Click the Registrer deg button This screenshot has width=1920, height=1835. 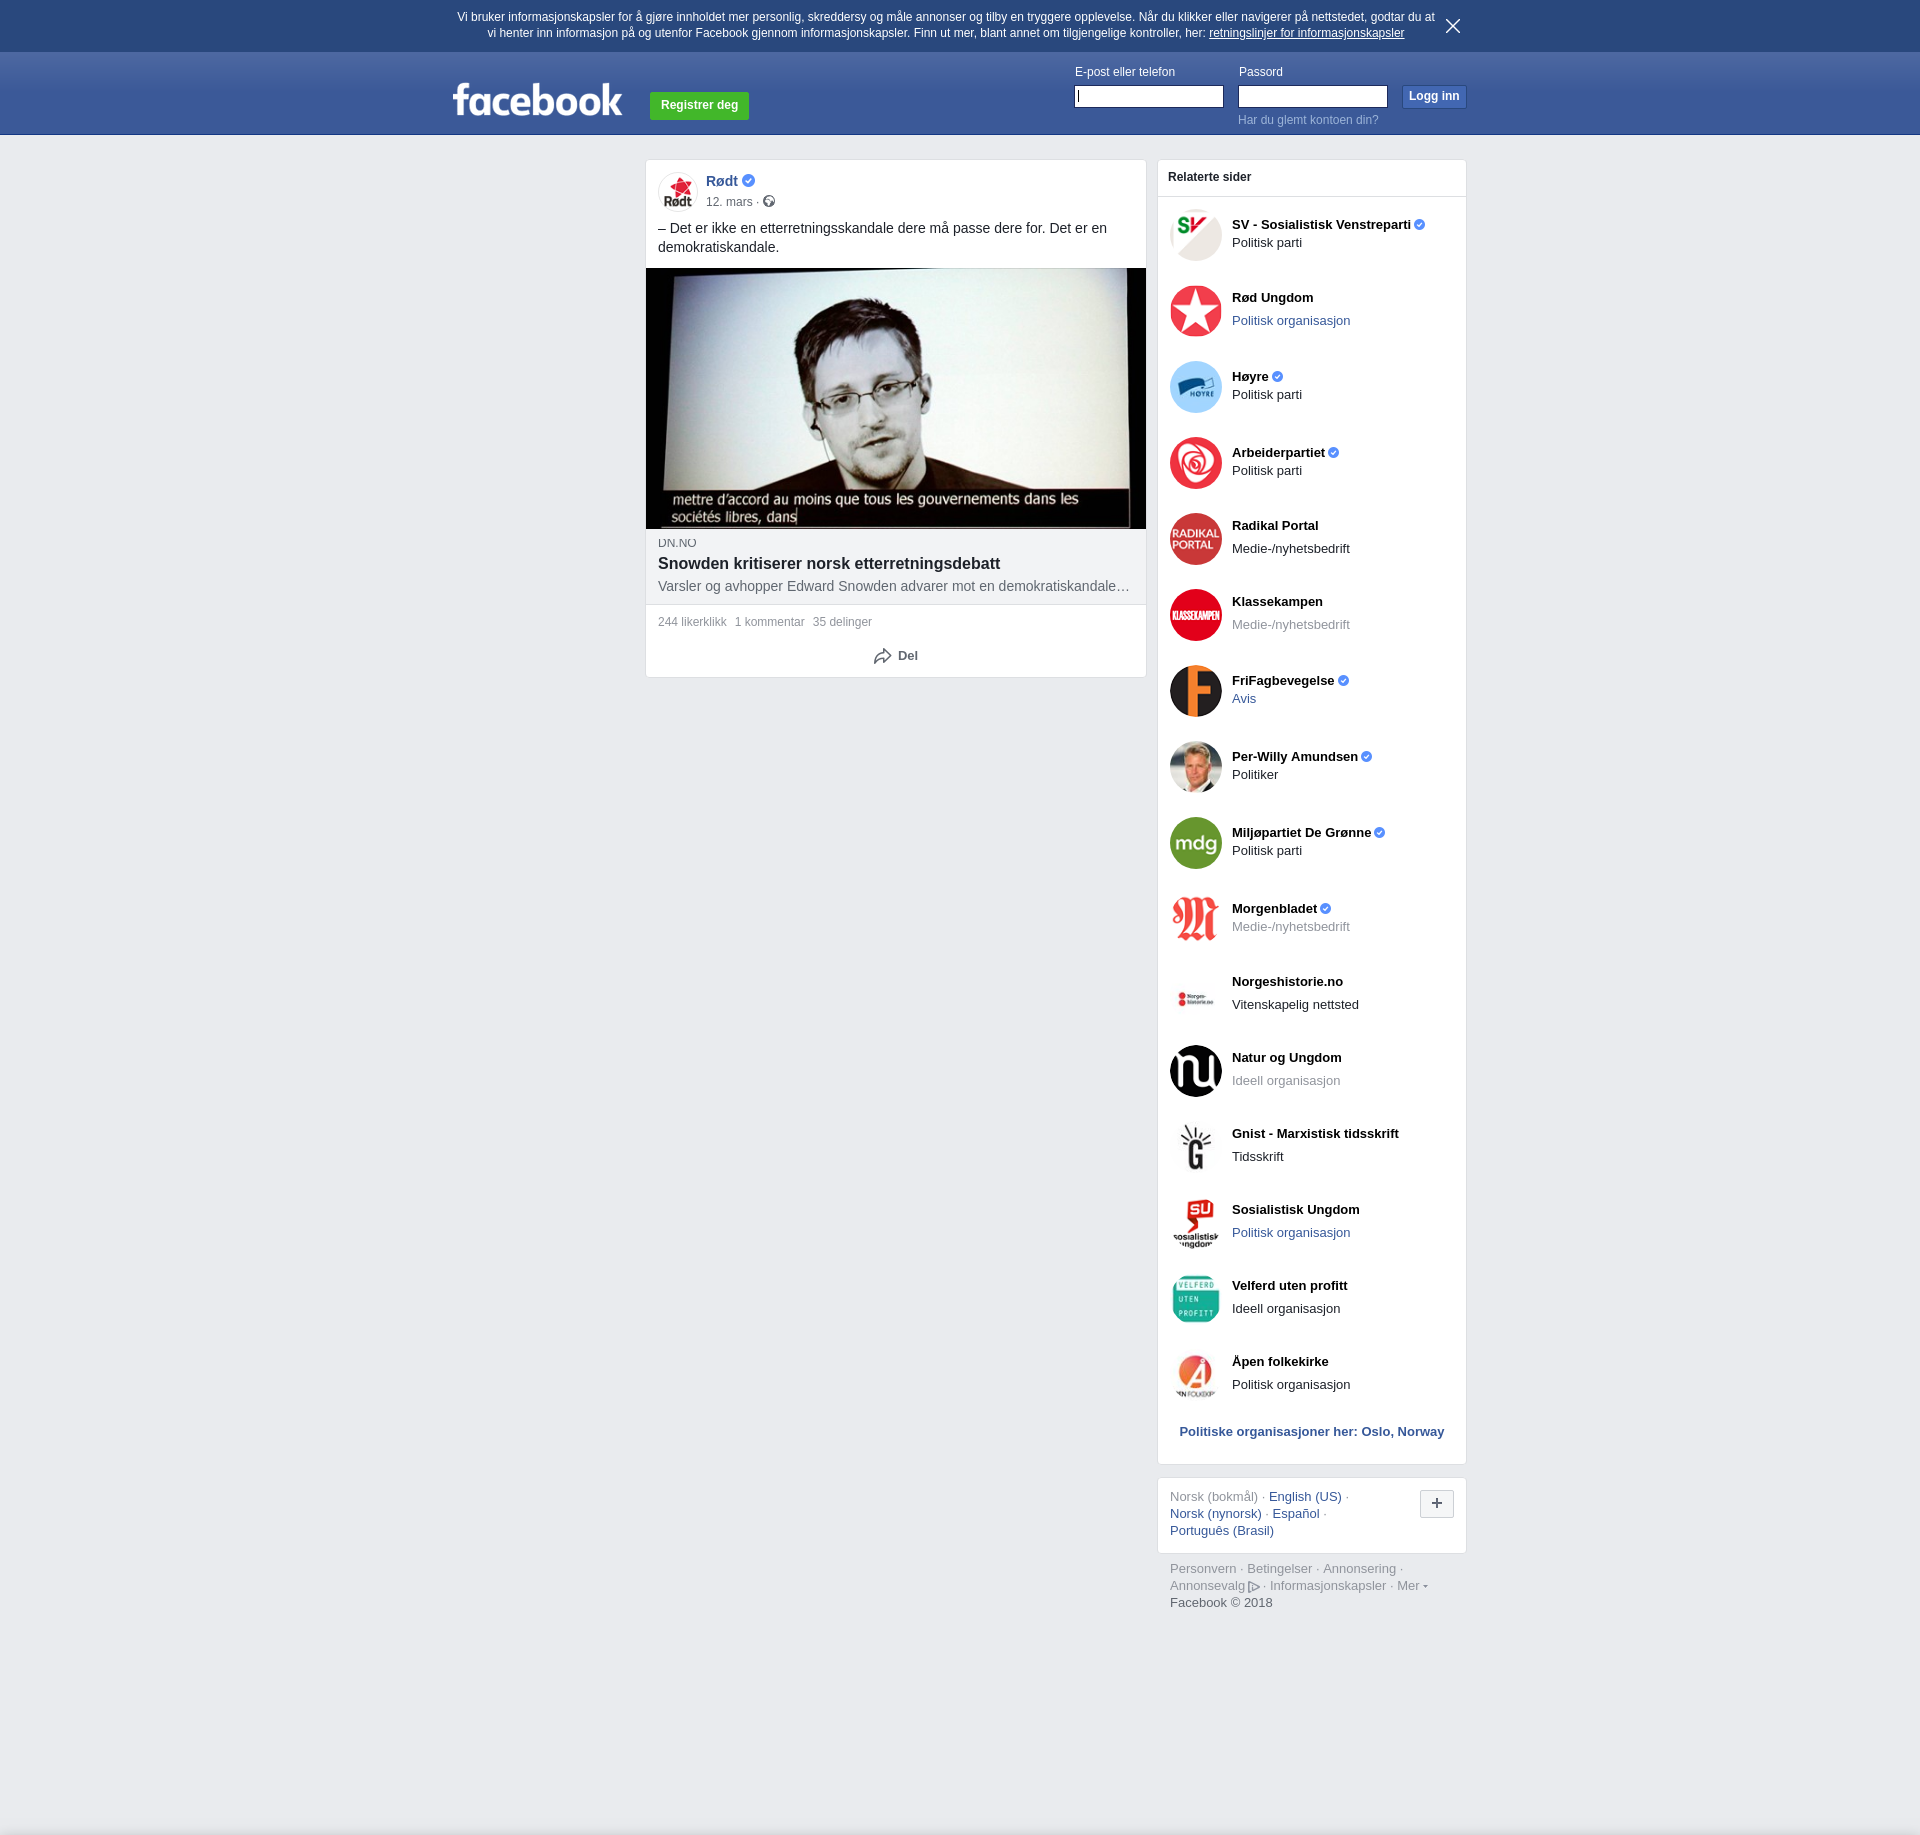pyautogui.click(x=699, y=105)
